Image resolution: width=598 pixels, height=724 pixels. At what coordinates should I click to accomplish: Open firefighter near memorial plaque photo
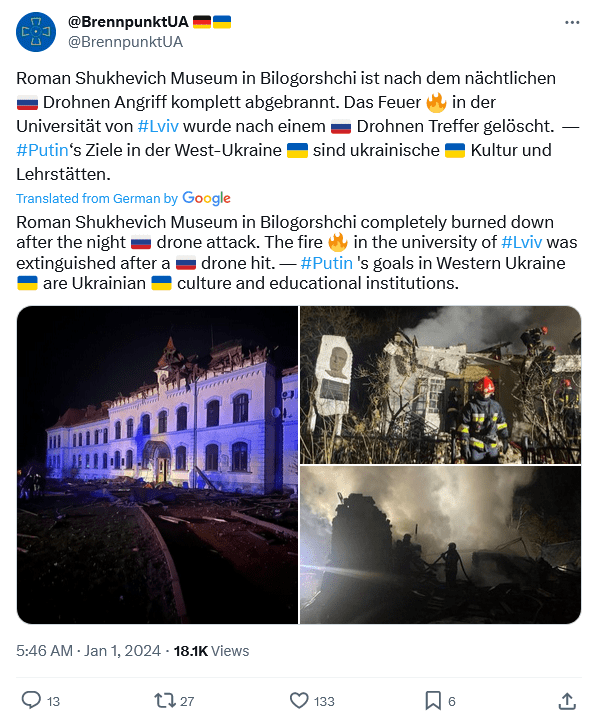pyautogui.click(x=441, y=385)
